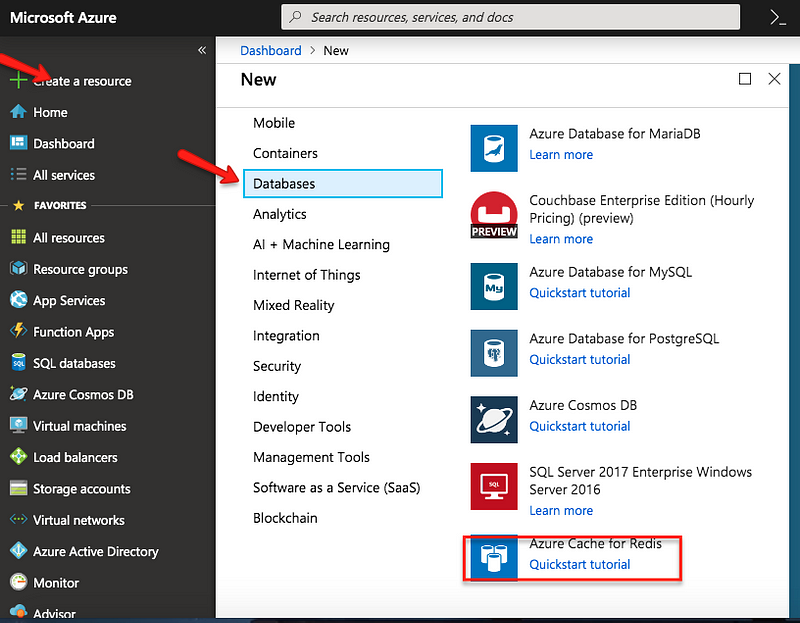Screen dimensions: 800x623
Task: Click the Function Apps lightning icon
Action: coord(18,331)
